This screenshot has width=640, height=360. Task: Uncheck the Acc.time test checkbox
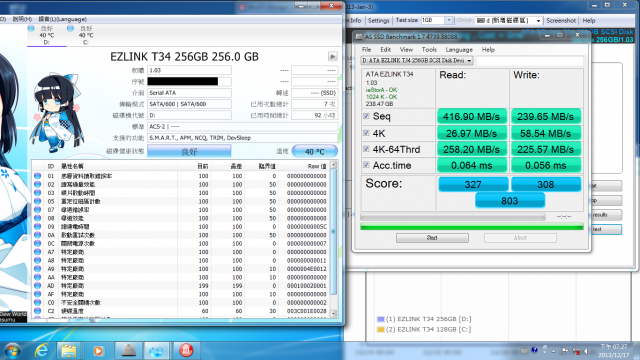(x=366, y=165)
